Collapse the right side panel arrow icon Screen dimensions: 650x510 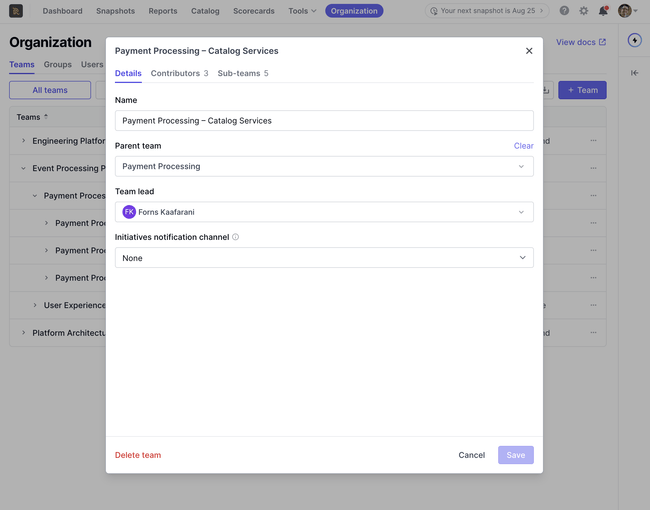point(634,73)
